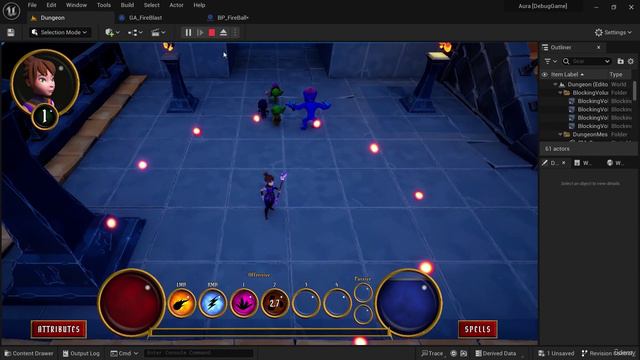The height and width of the screenshot is (360, 640).
Task: Open the Outliner filter dropdown
Action: 550,61
